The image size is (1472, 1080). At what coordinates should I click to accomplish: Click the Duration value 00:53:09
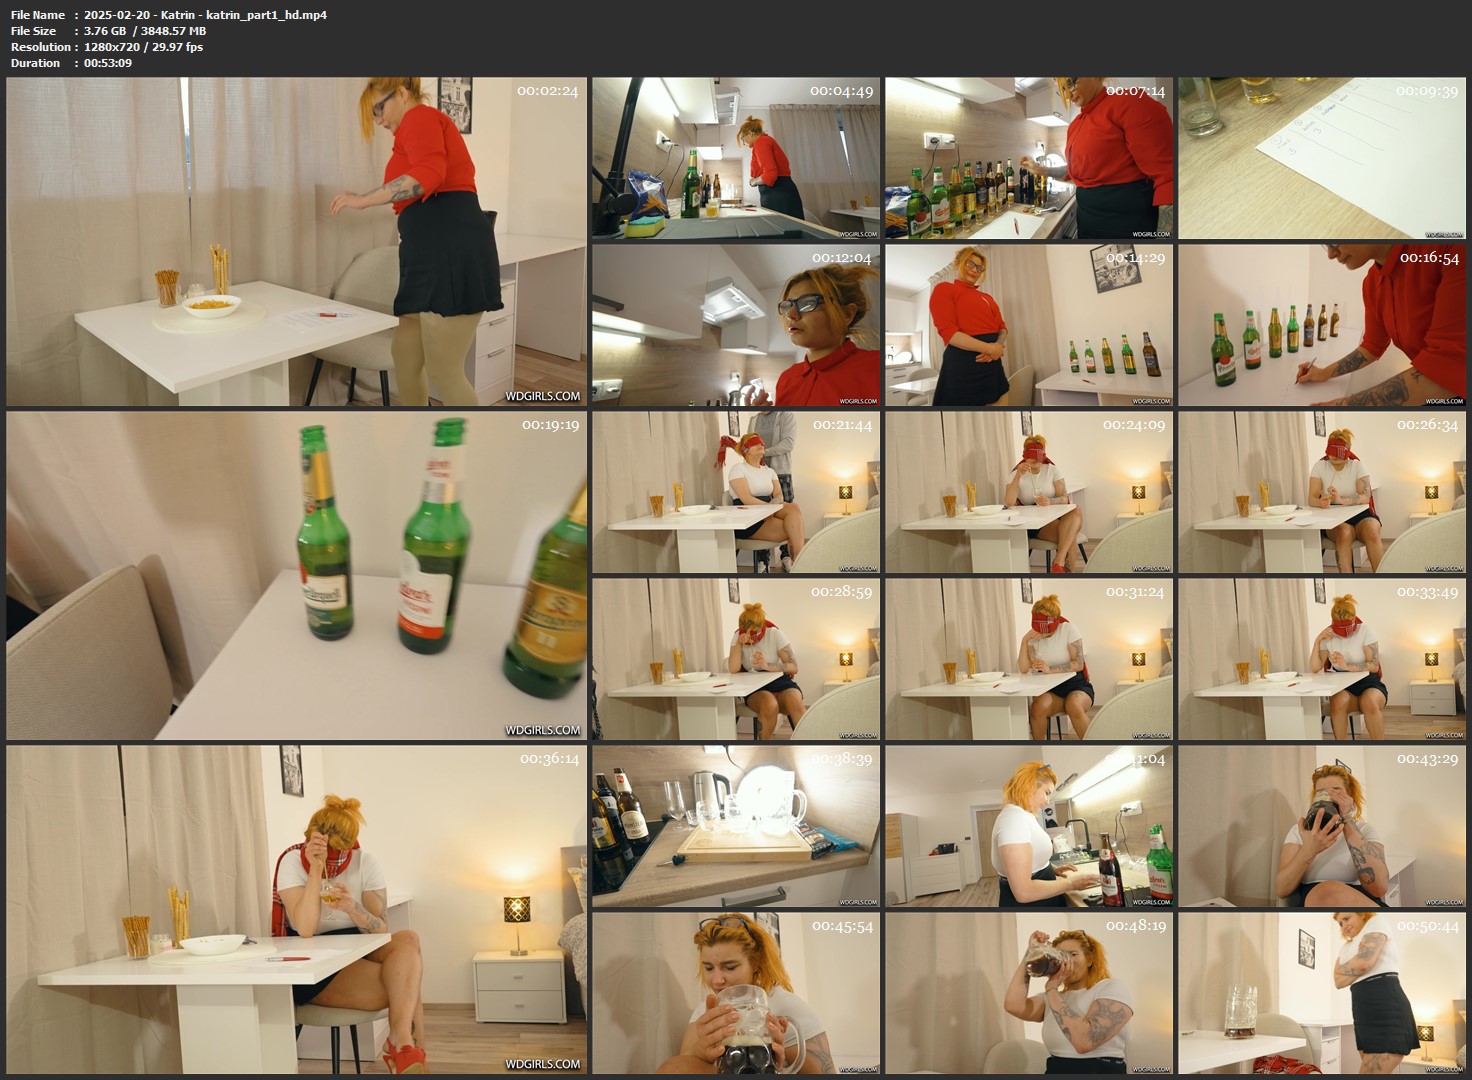[x=108, y=63]
